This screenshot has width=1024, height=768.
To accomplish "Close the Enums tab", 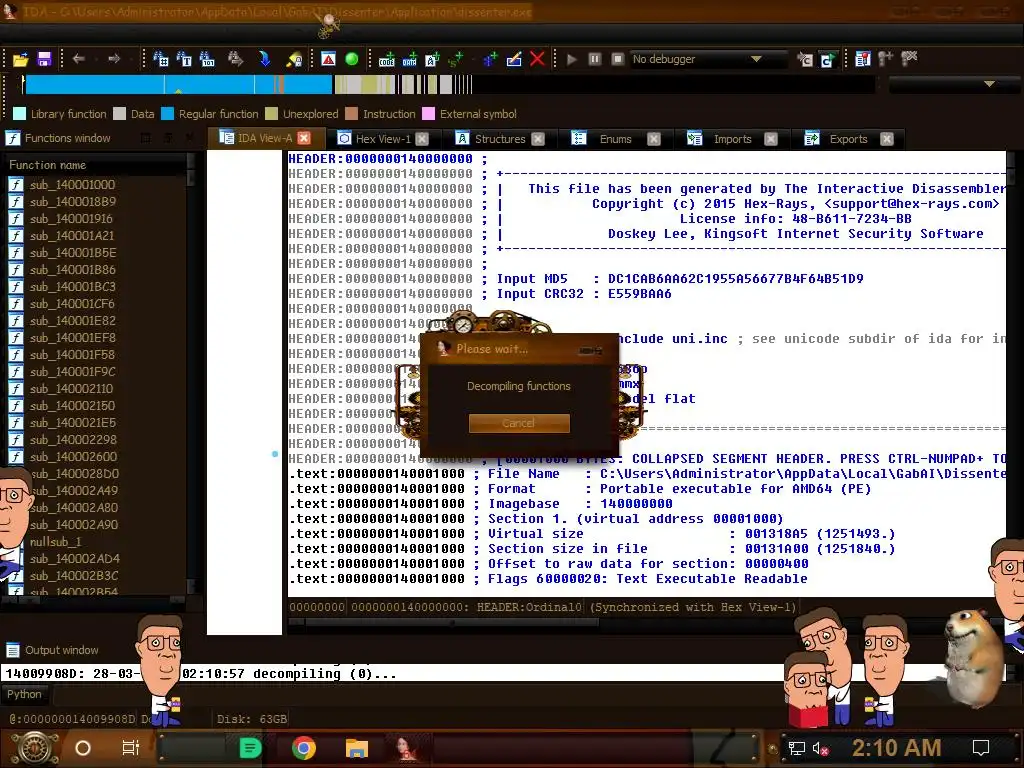I will coord(654,138).
